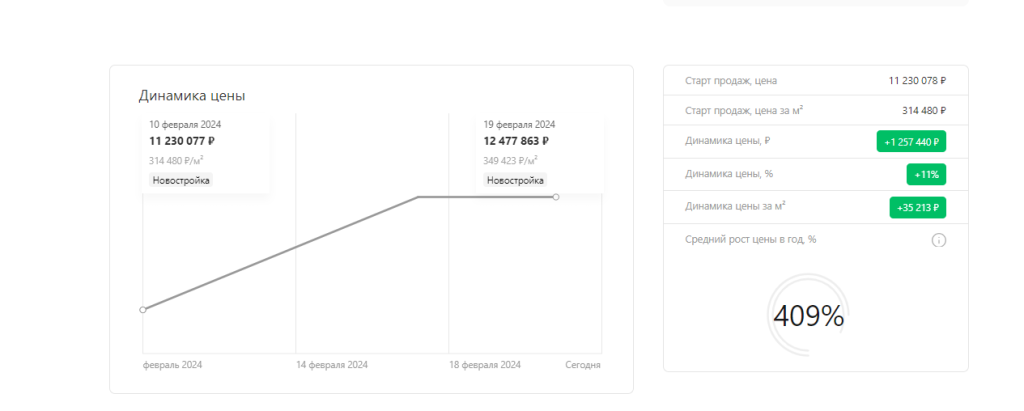
Task: Click the 409% circular progress indicator
Action: click(808, 316)
